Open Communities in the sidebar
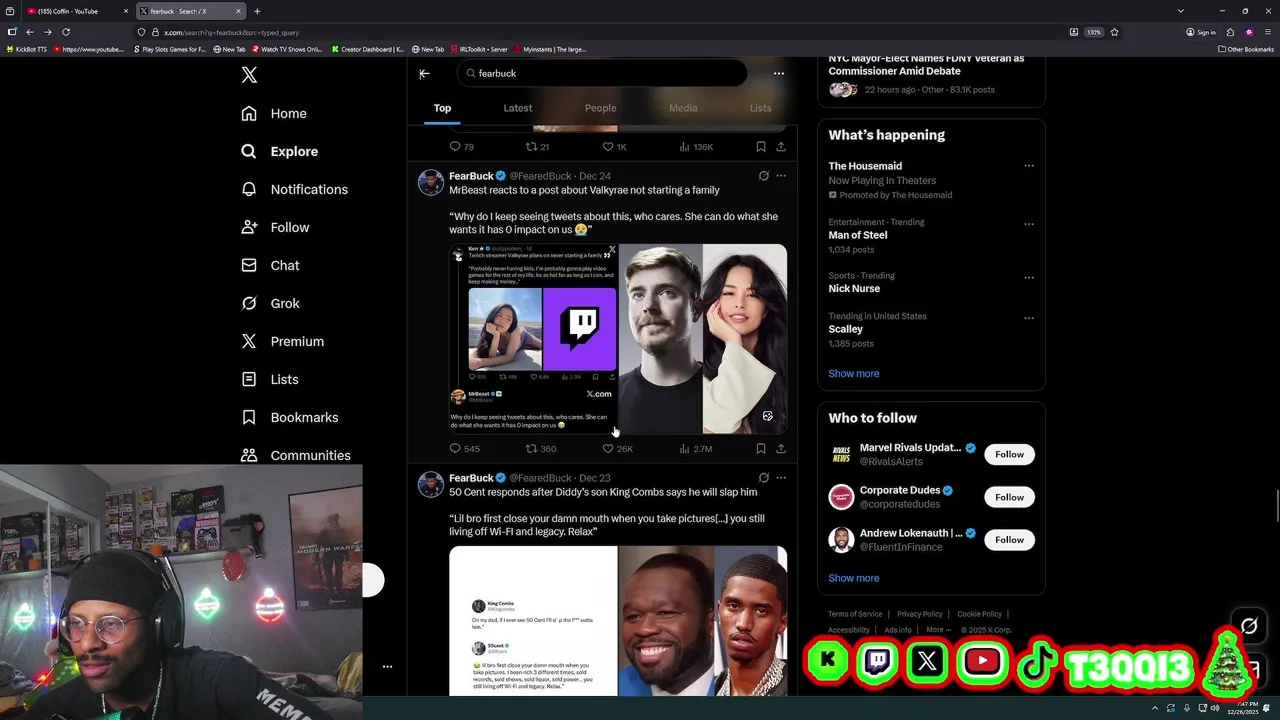 296,455
